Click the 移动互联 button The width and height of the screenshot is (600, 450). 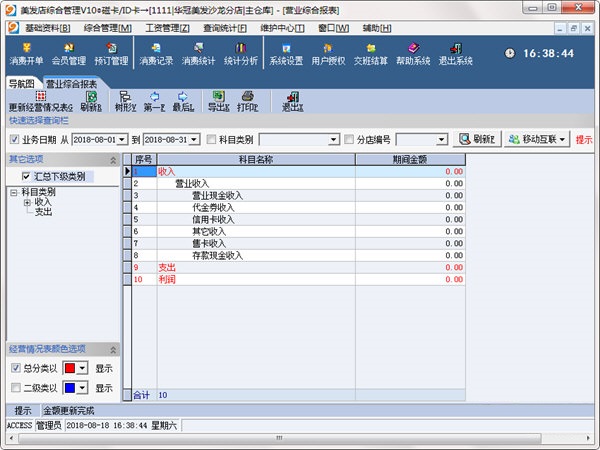pos(537,139)
